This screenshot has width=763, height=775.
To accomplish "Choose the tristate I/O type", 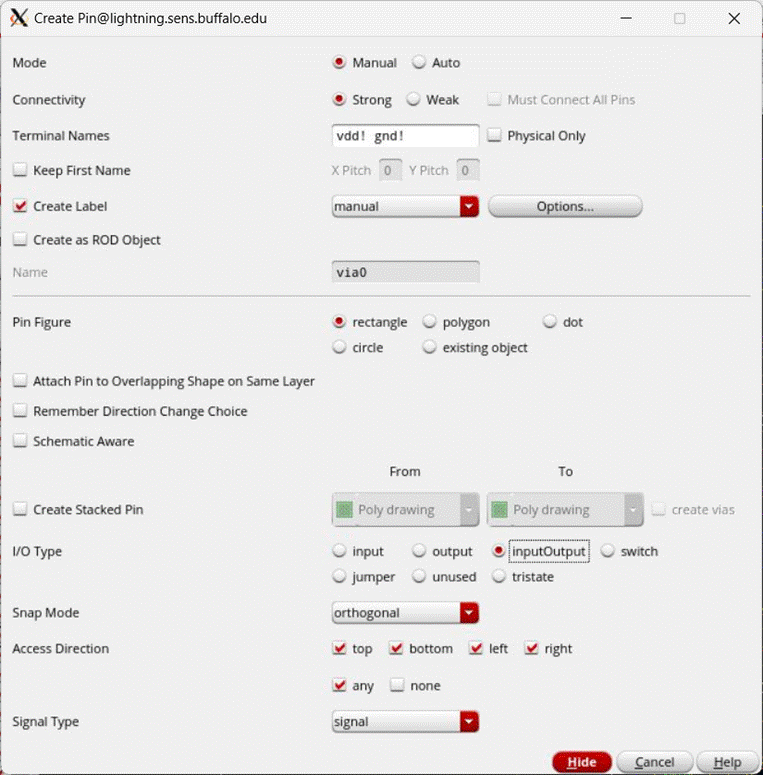I will (x=499, y=577).
